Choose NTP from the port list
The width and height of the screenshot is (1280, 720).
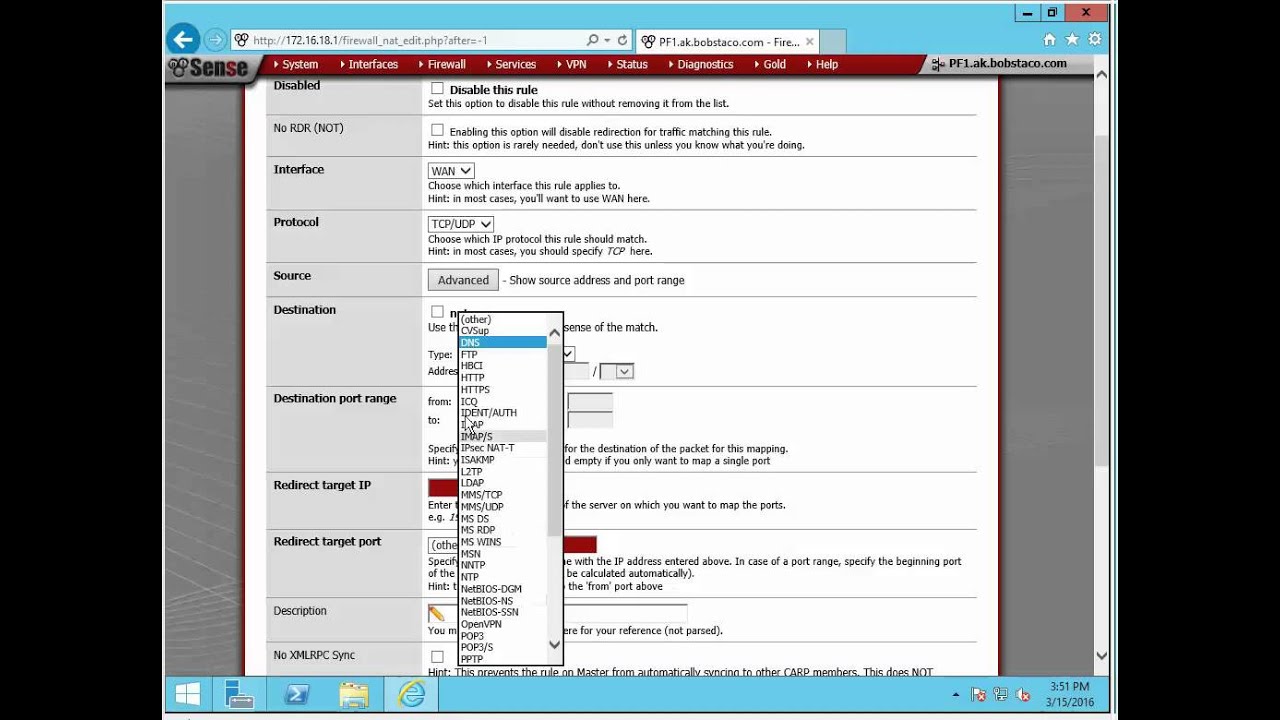tap(503, 577)
